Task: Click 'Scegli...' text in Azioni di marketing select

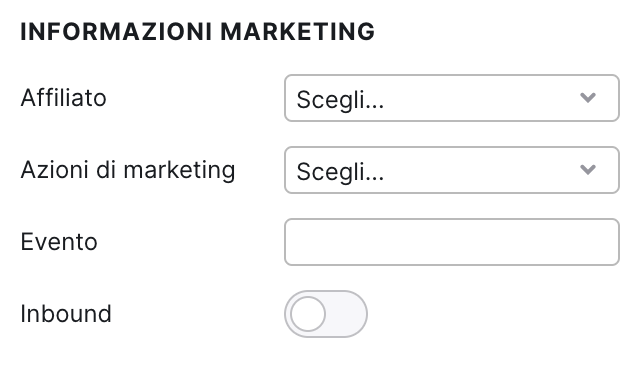Action: pos(340,172)
